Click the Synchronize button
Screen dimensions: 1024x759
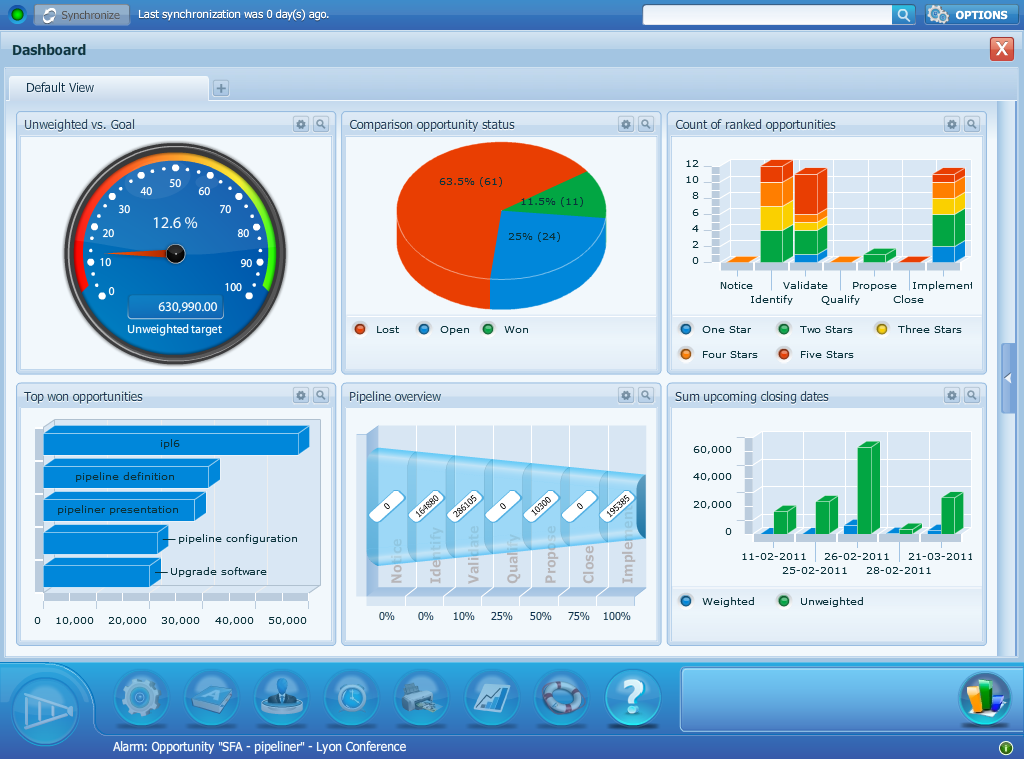tap(82, 14)
